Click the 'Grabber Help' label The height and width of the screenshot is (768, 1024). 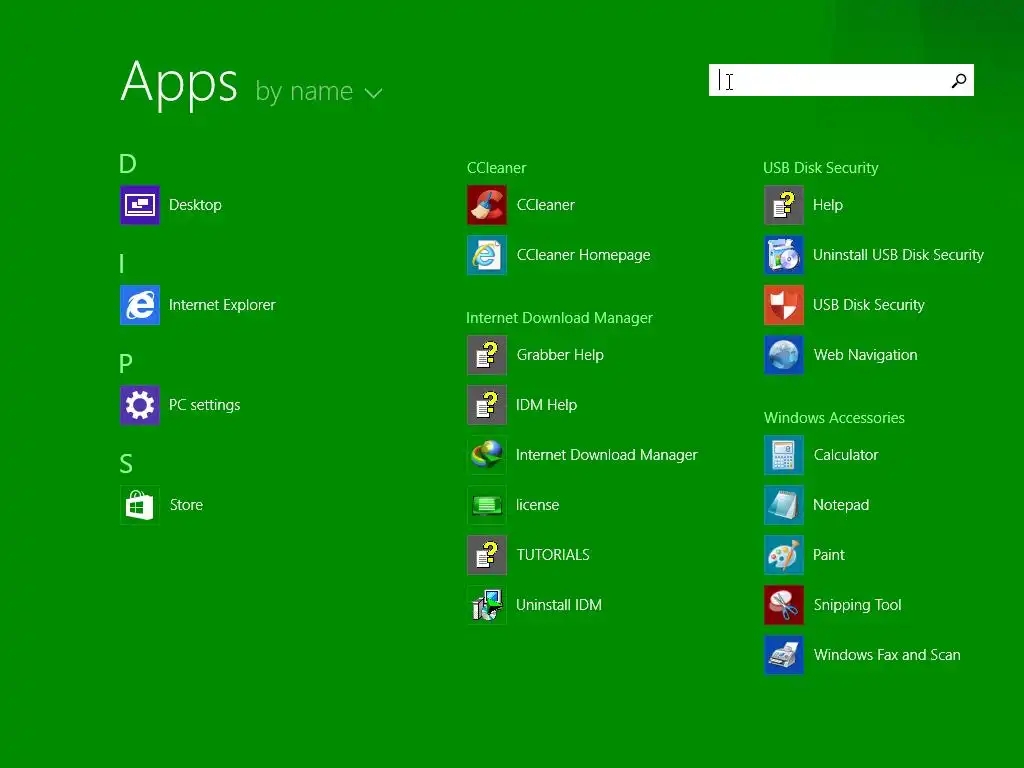point(560,355)
